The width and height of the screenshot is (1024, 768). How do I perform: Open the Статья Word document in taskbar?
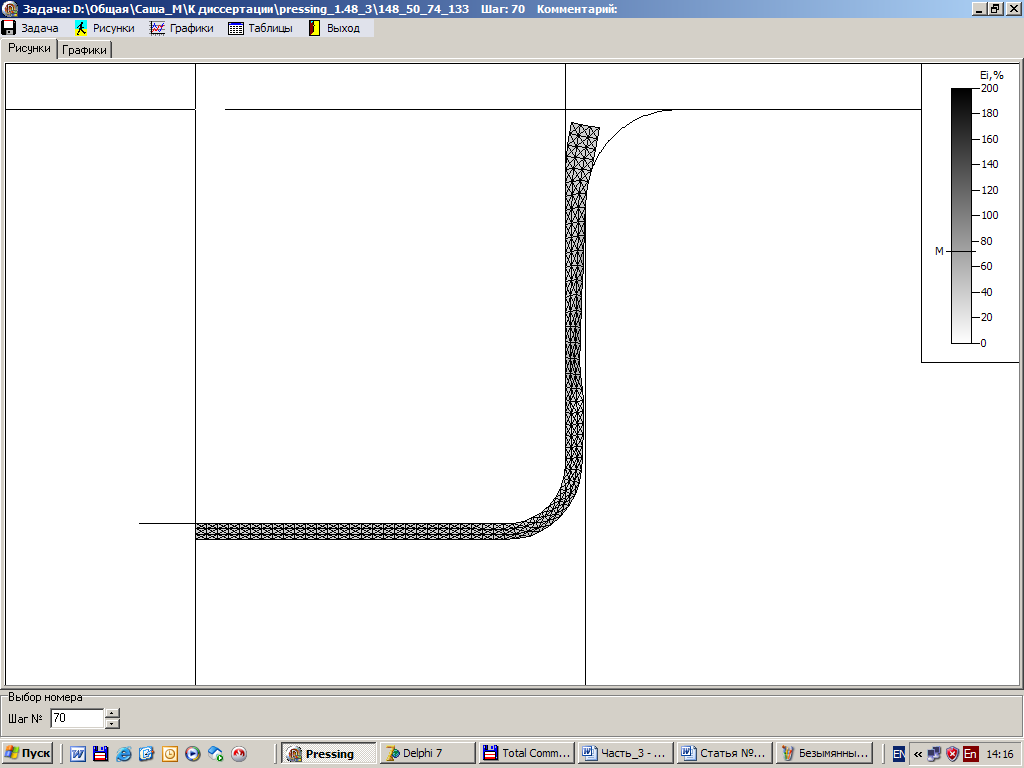coord(724,754)
